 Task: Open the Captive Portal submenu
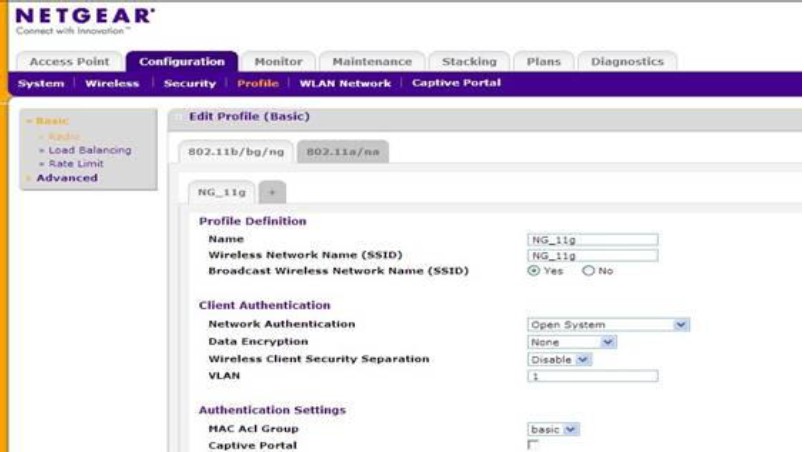coord(456,83)
